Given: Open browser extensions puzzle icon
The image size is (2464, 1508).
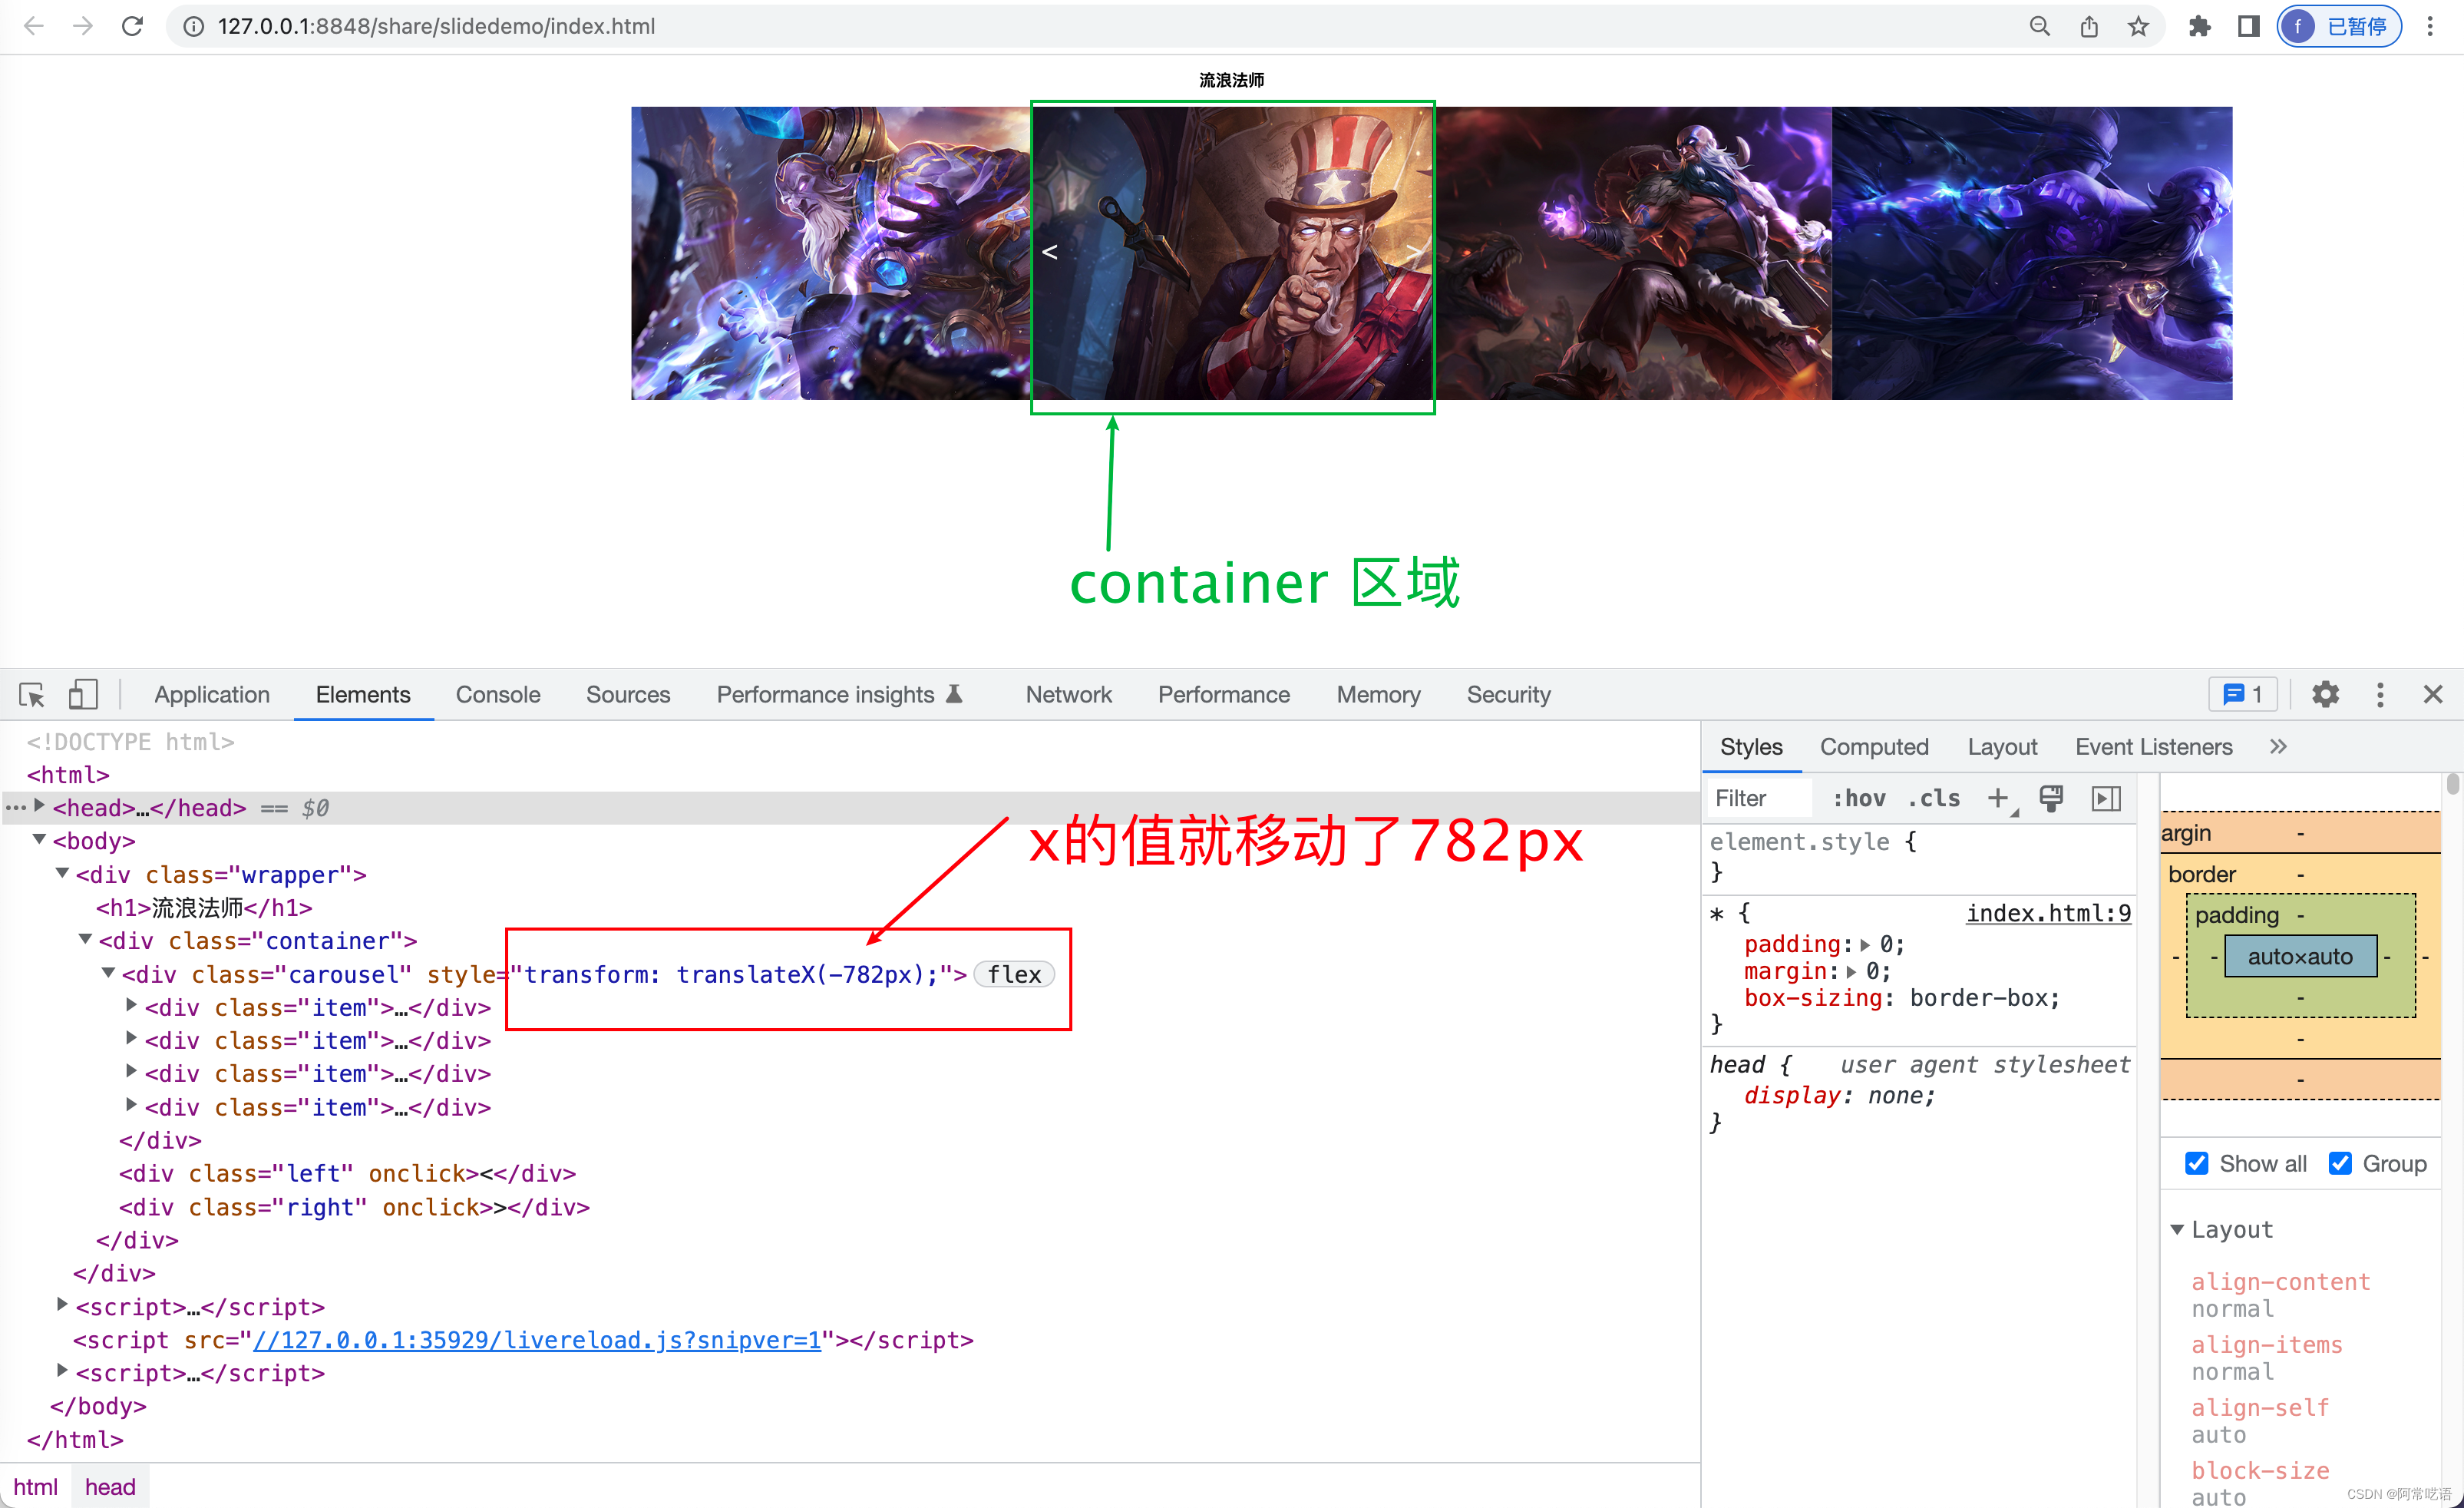Looking at the screenshot, I should pos(2199,26).
